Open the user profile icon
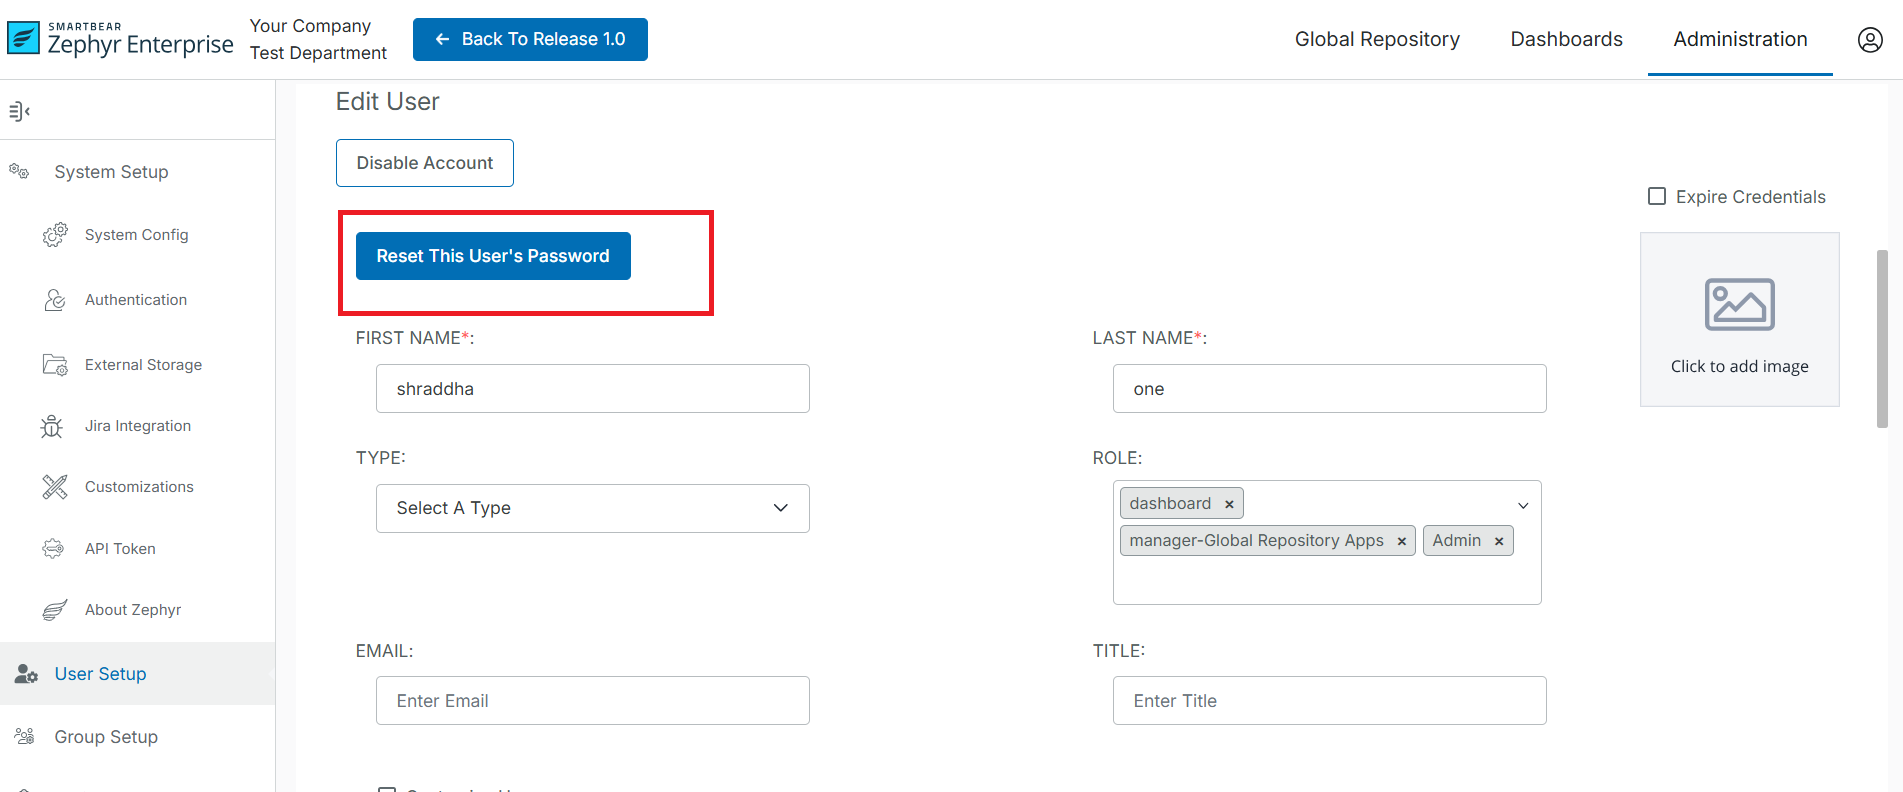Screen dimensions: 1903x792 point(1870,40)
